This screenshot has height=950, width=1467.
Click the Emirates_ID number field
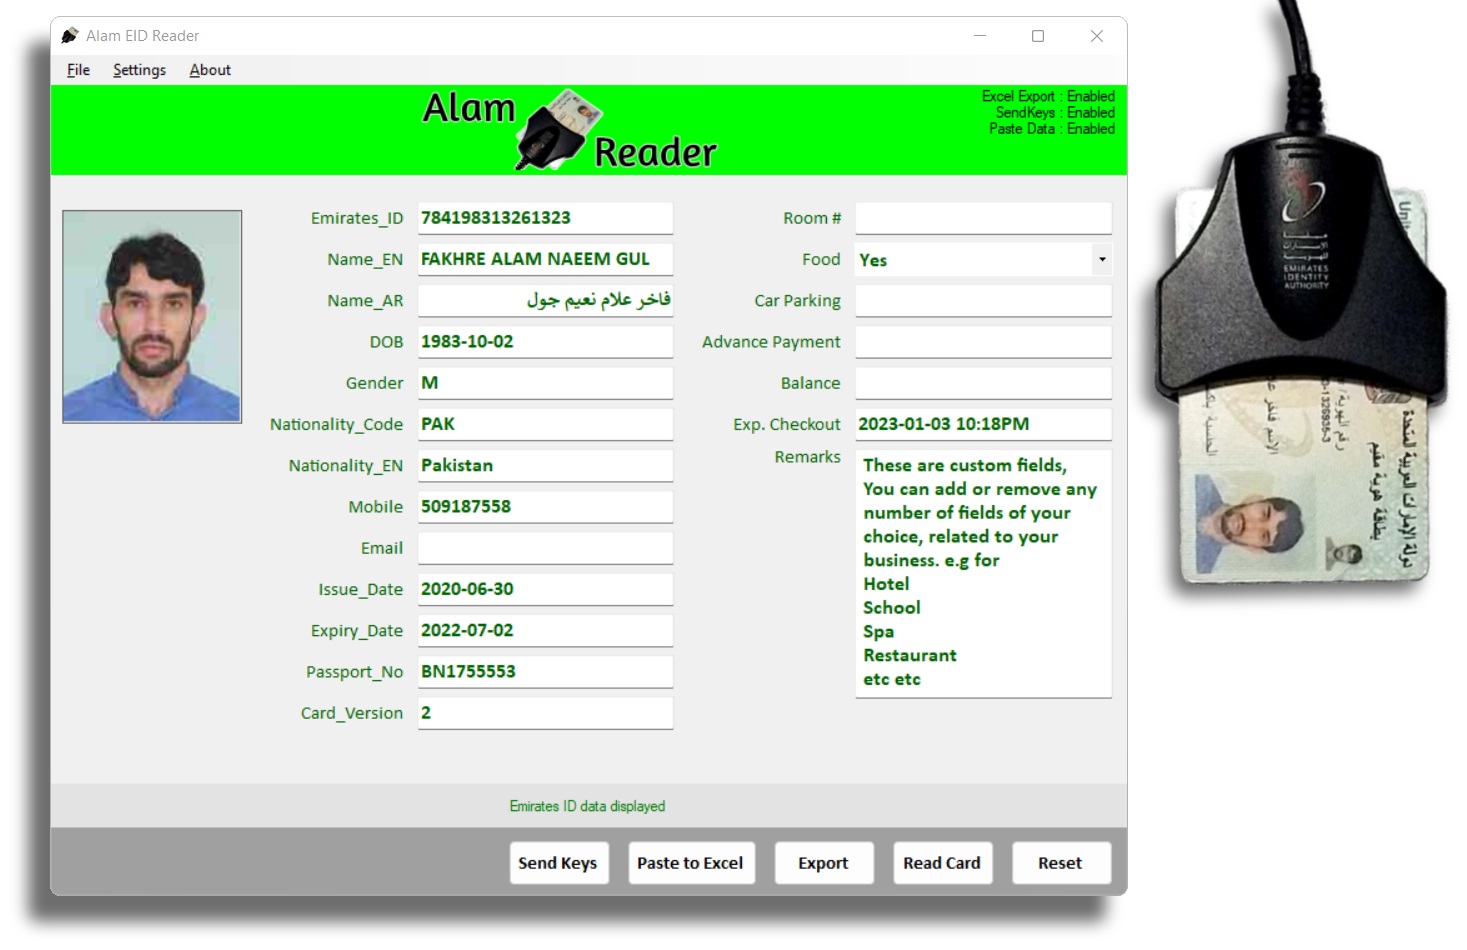coord(544,218)
